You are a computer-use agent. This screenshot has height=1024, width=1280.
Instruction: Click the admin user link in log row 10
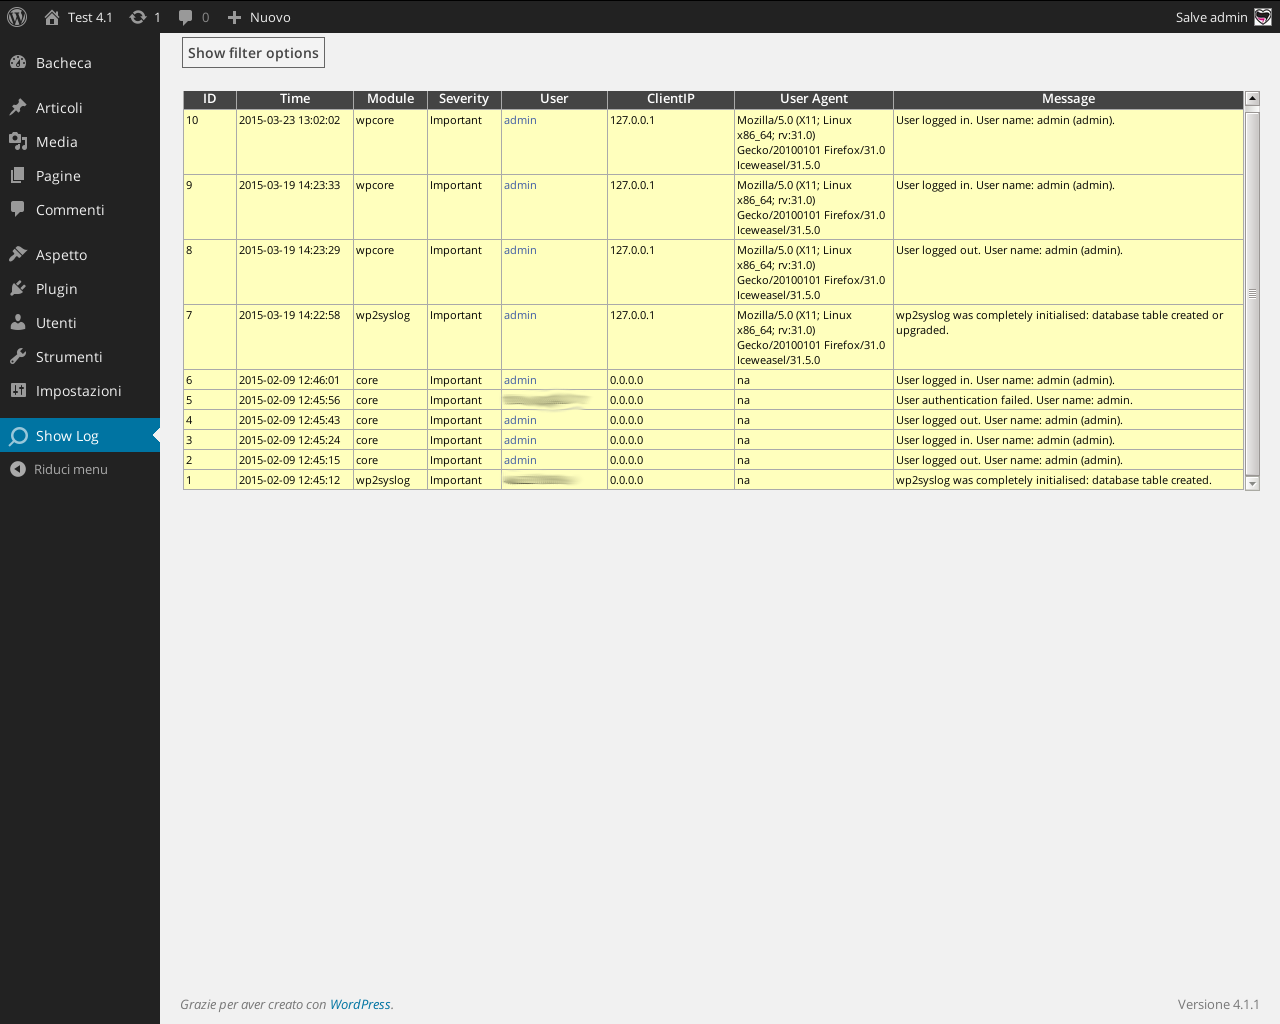[520, 120]
